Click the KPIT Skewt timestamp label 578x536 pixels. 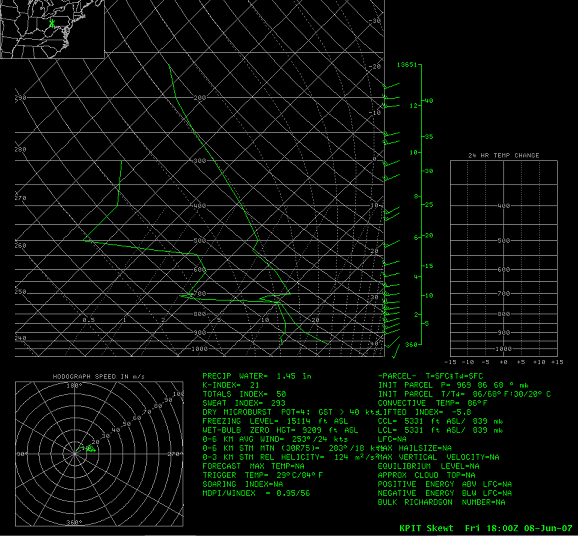486,528
